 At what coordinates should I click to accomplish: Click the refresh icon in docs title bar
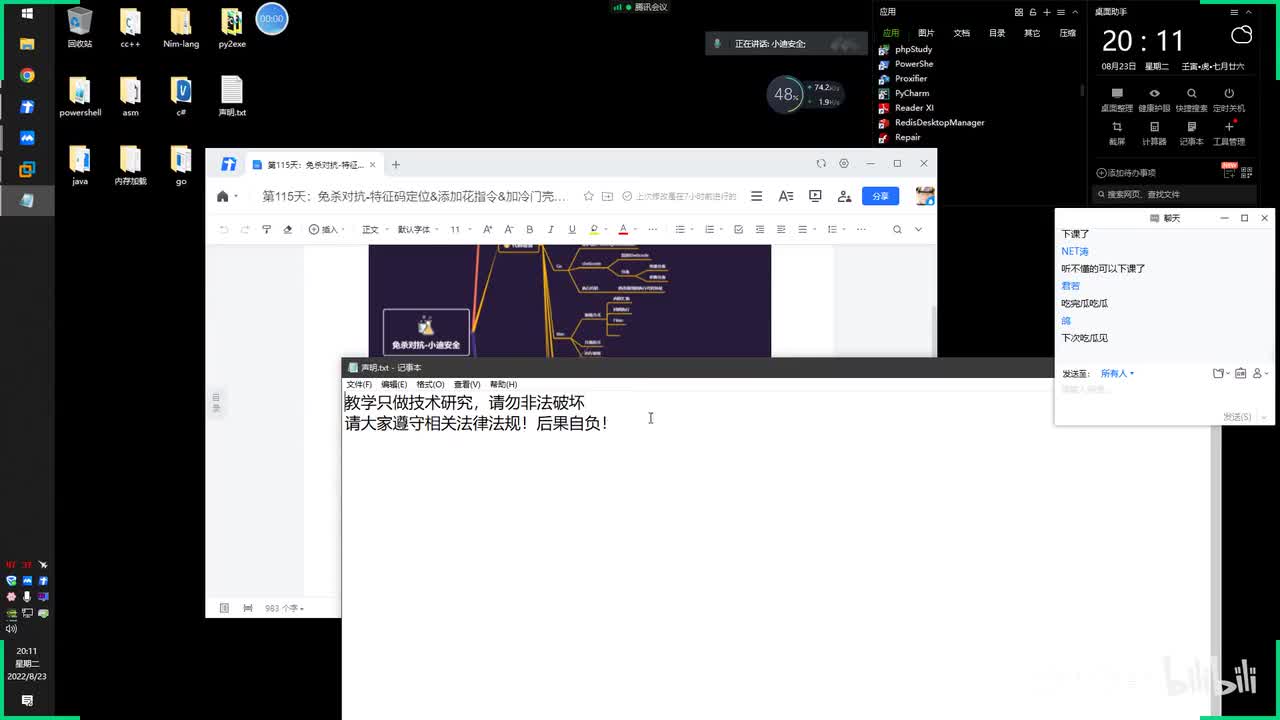pos(821,164)
